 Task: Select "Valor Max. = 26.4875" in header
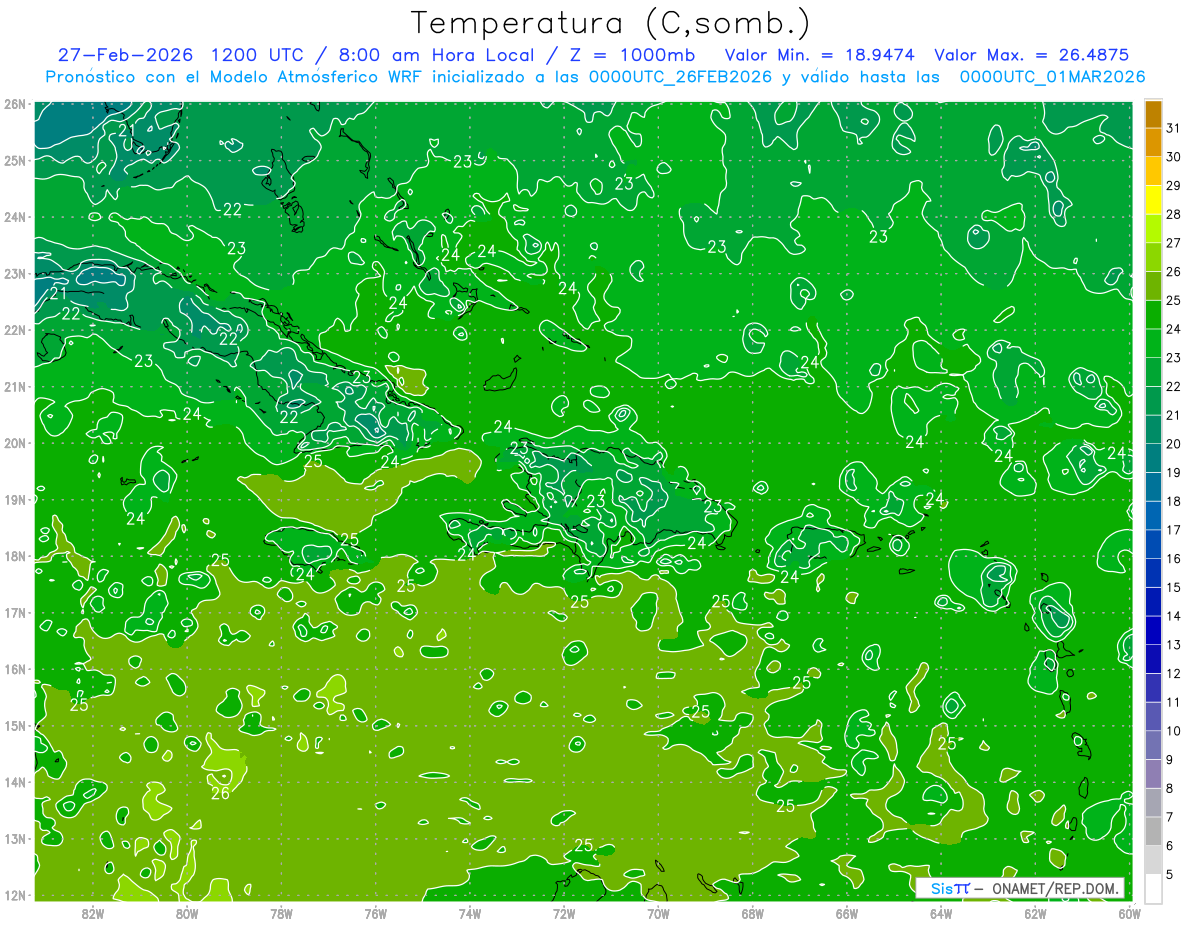pos(1031,54)
